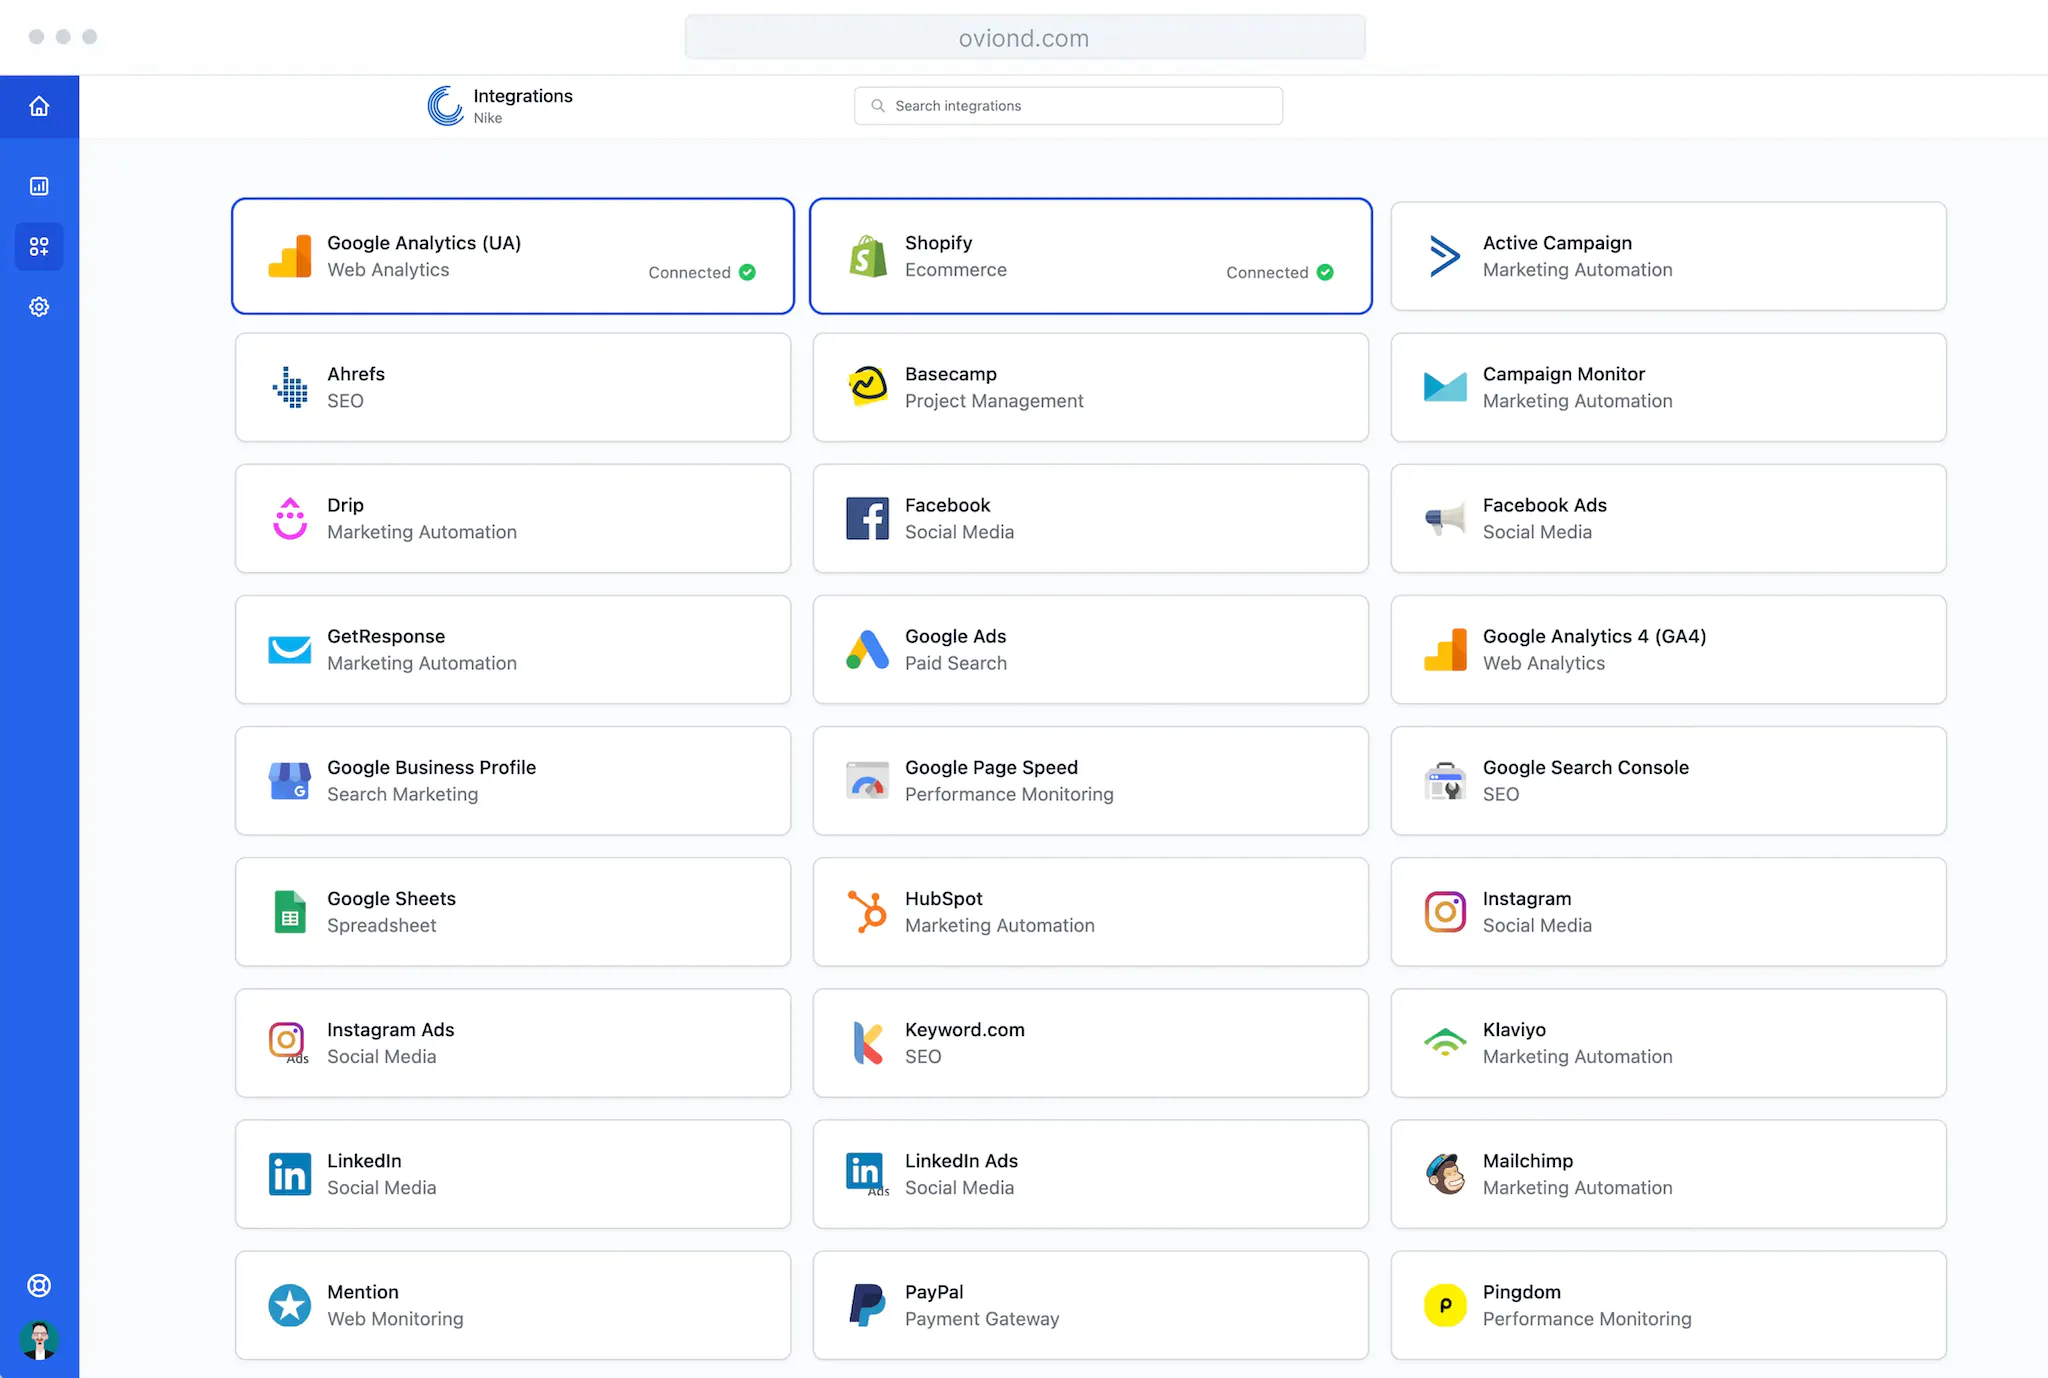Screen dimensions: 2048x1378
Task: Click the Integrations page title
Action: point(523,96)
